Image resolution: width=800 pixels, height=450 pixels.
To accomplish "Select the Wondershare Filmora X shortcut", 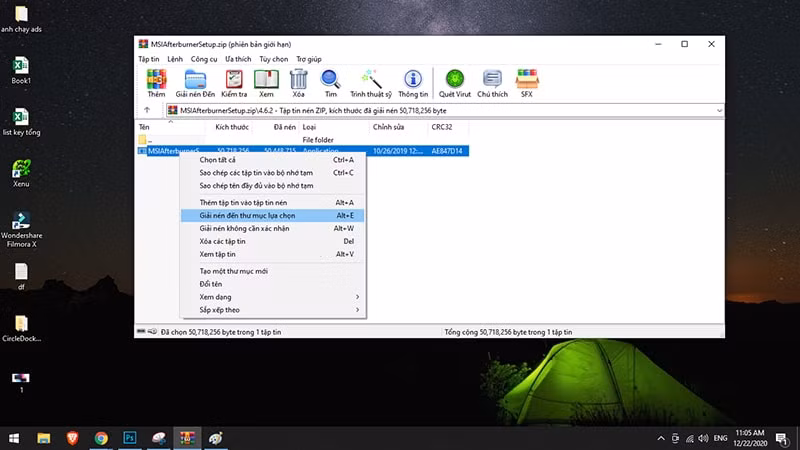I will [x=21, y=229].
